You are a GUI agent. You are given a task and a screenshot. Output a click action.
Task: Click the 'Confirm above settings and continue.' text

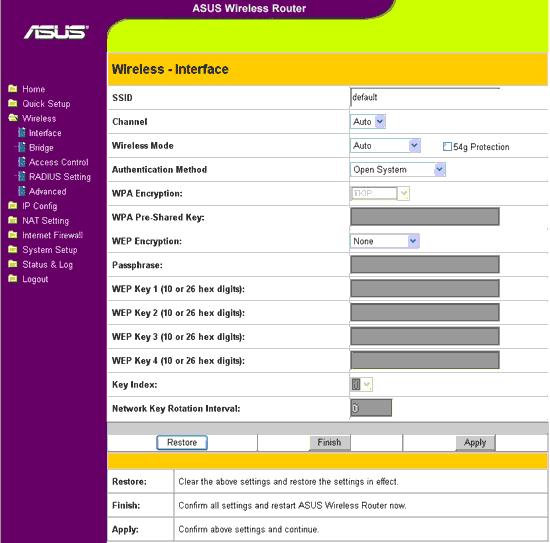click(249, 529)
